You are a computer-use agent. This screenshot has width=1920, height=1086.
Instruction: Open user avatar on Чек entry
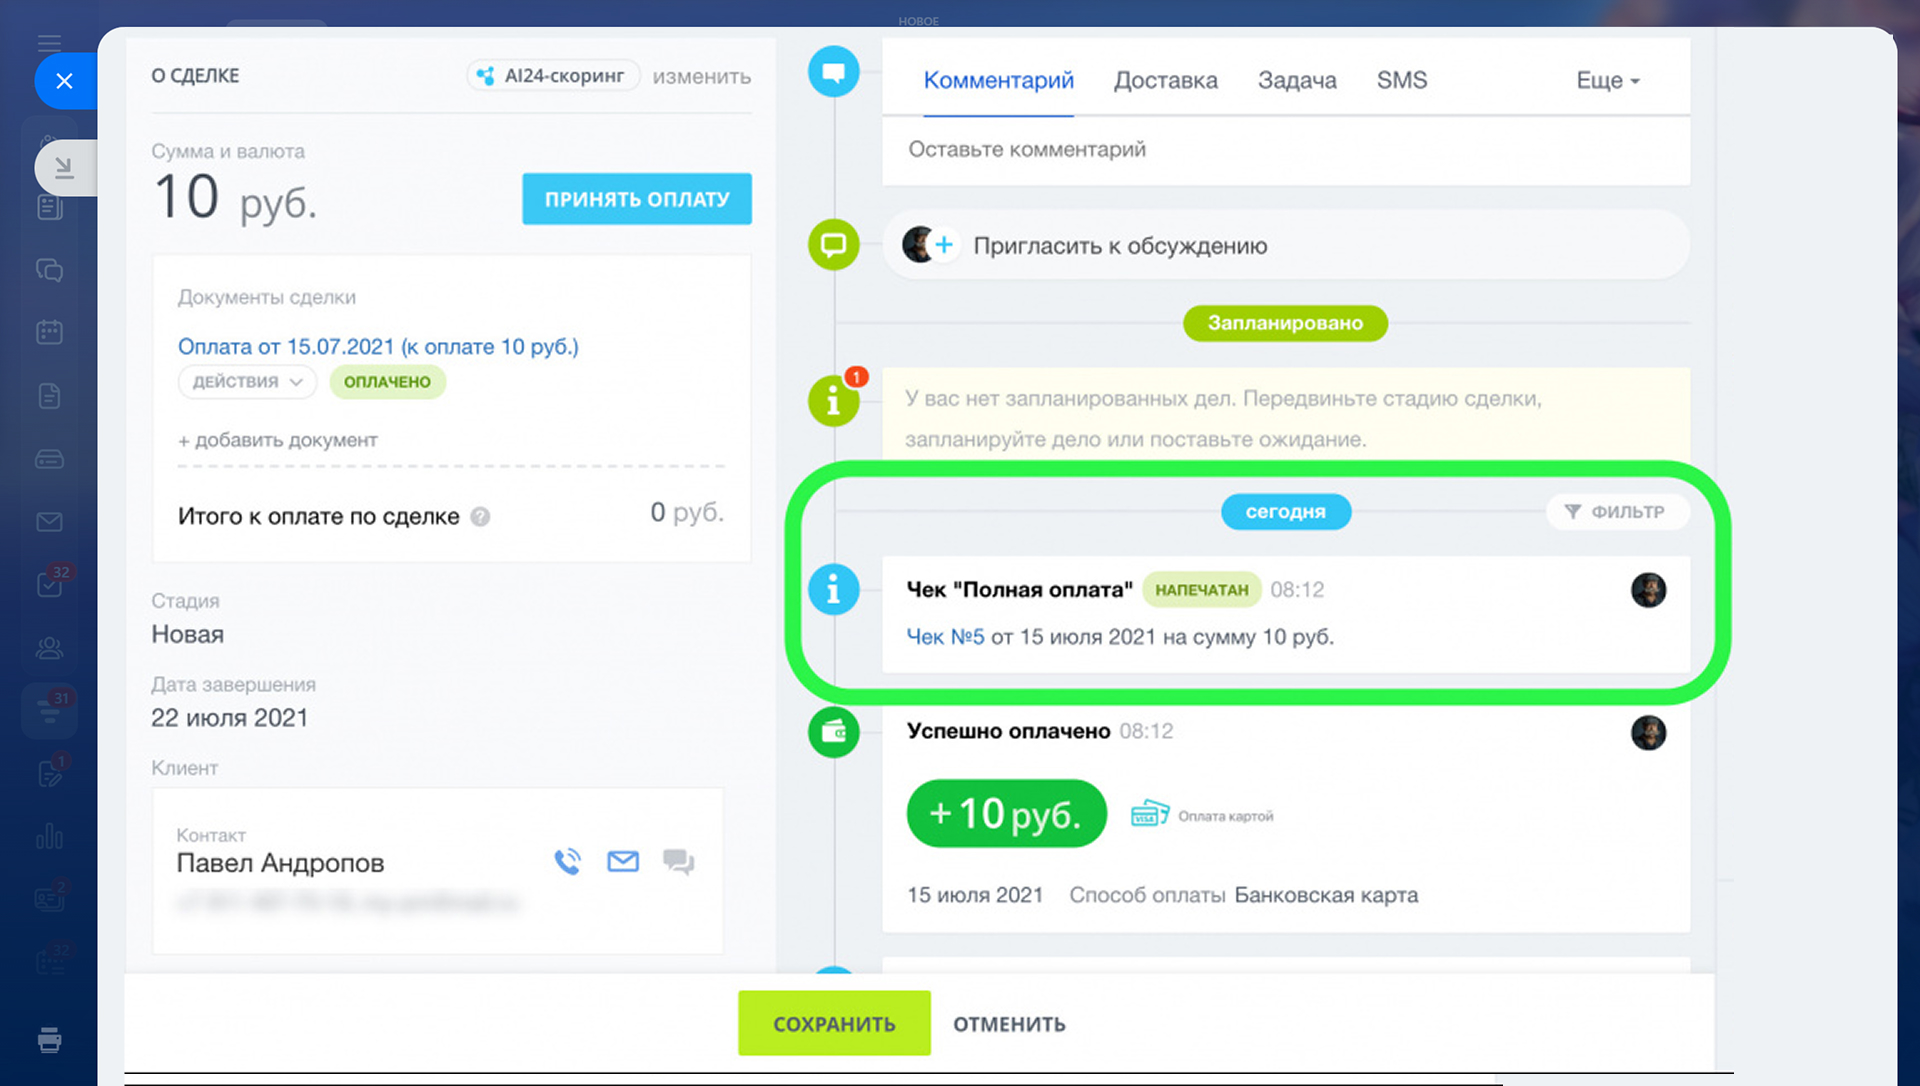click(x=1648, y=590)
